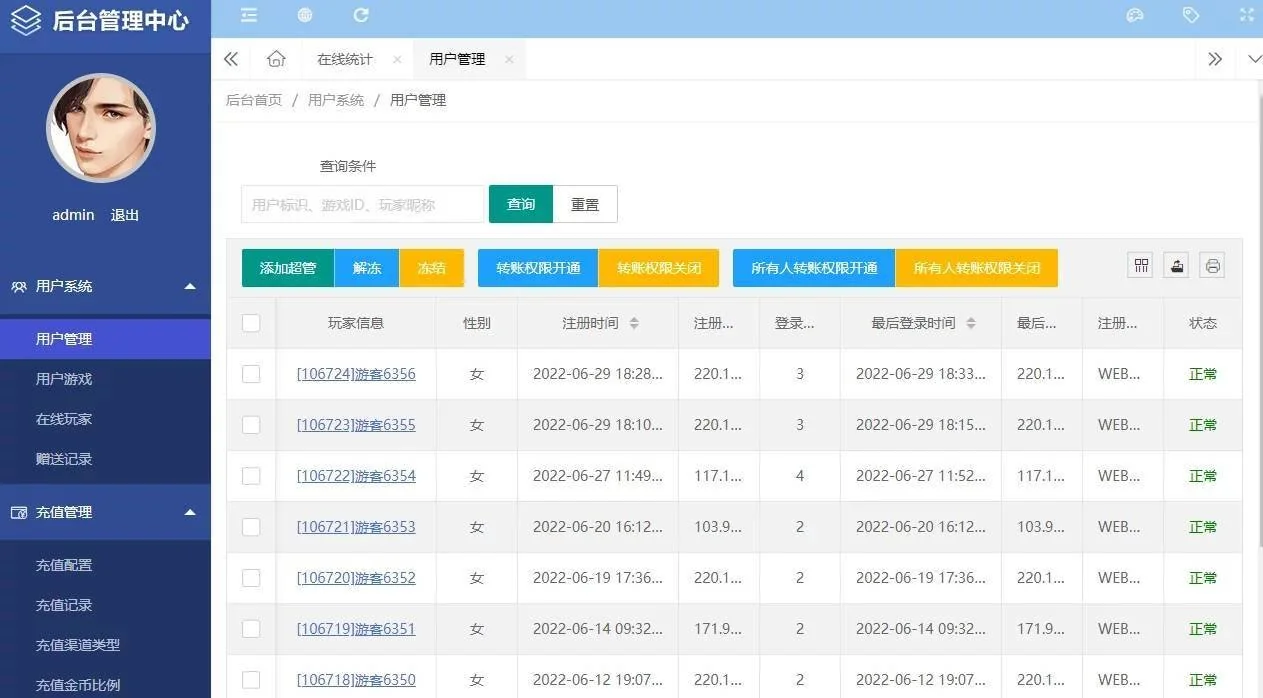Click the print icon above the table
This screenshot has height=698, width=1263.
[1212, 265]
